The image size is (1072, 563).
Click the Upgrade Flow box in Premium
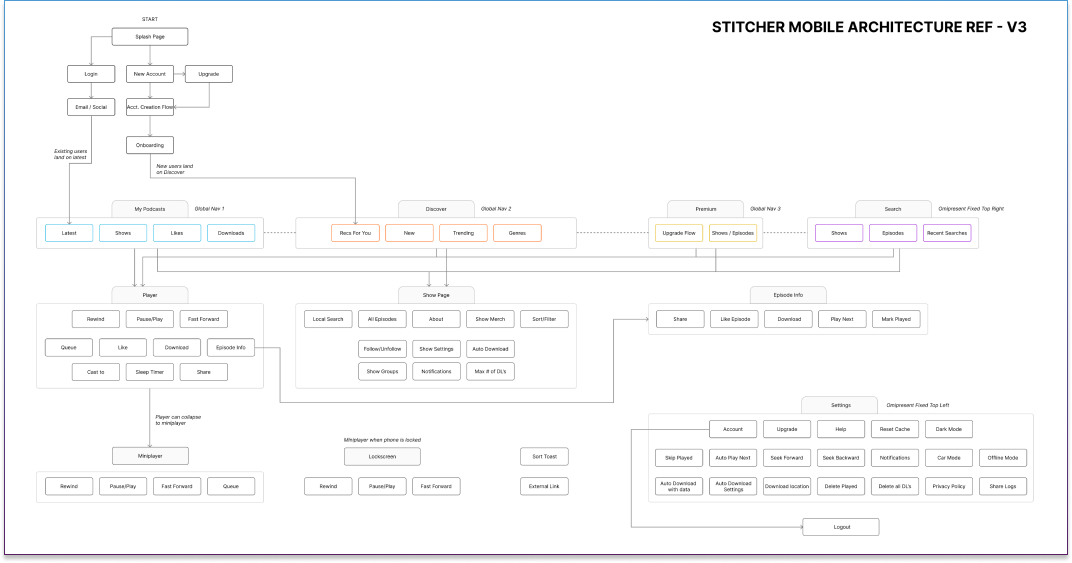tap(679, 233)
